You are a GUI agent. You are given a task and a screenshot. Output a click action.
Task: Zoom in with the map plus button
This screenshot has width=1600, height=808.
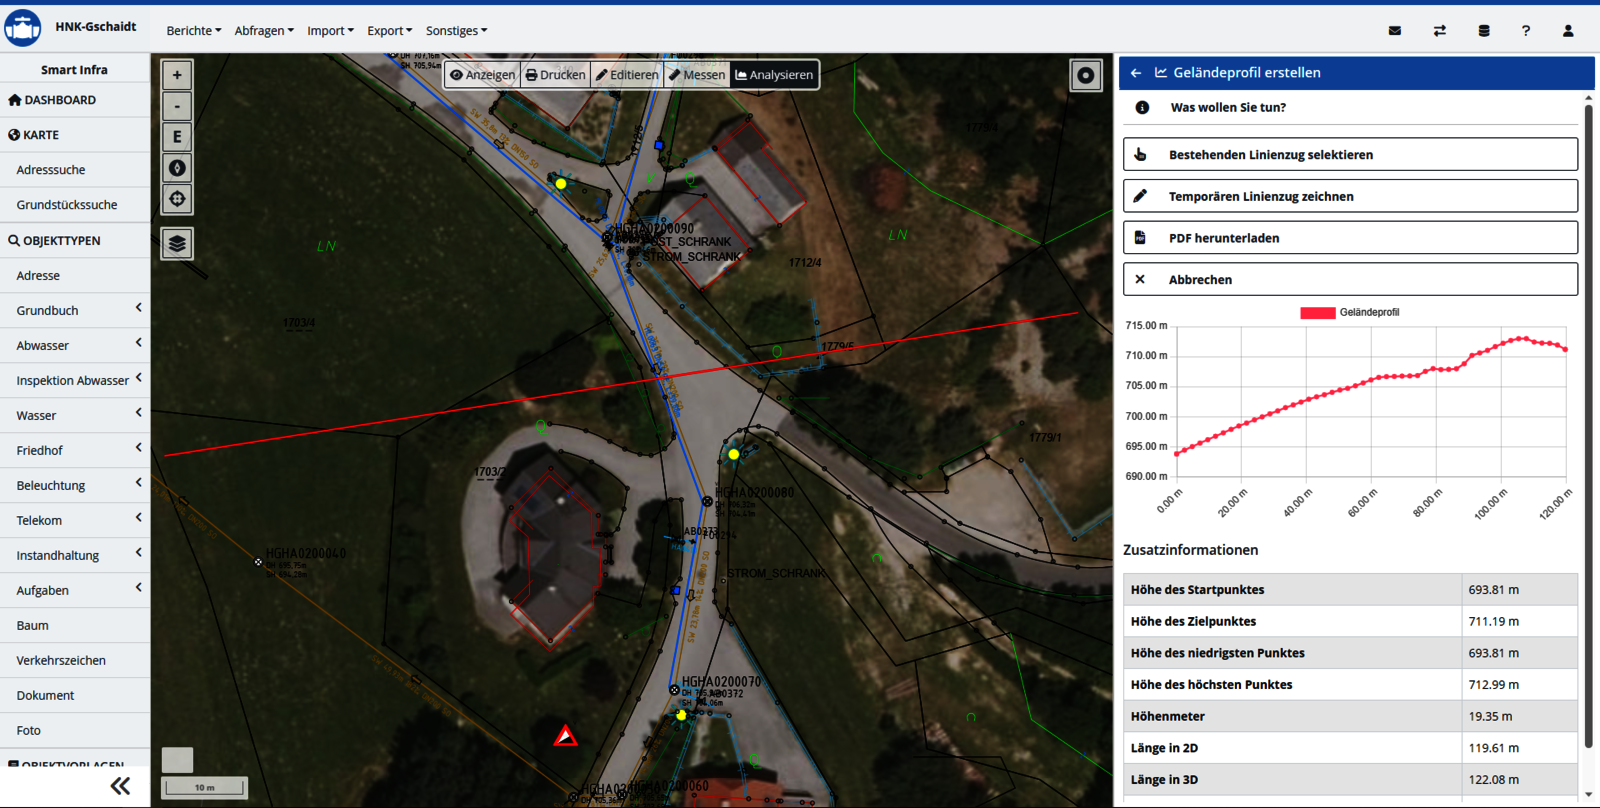point(177,75)
